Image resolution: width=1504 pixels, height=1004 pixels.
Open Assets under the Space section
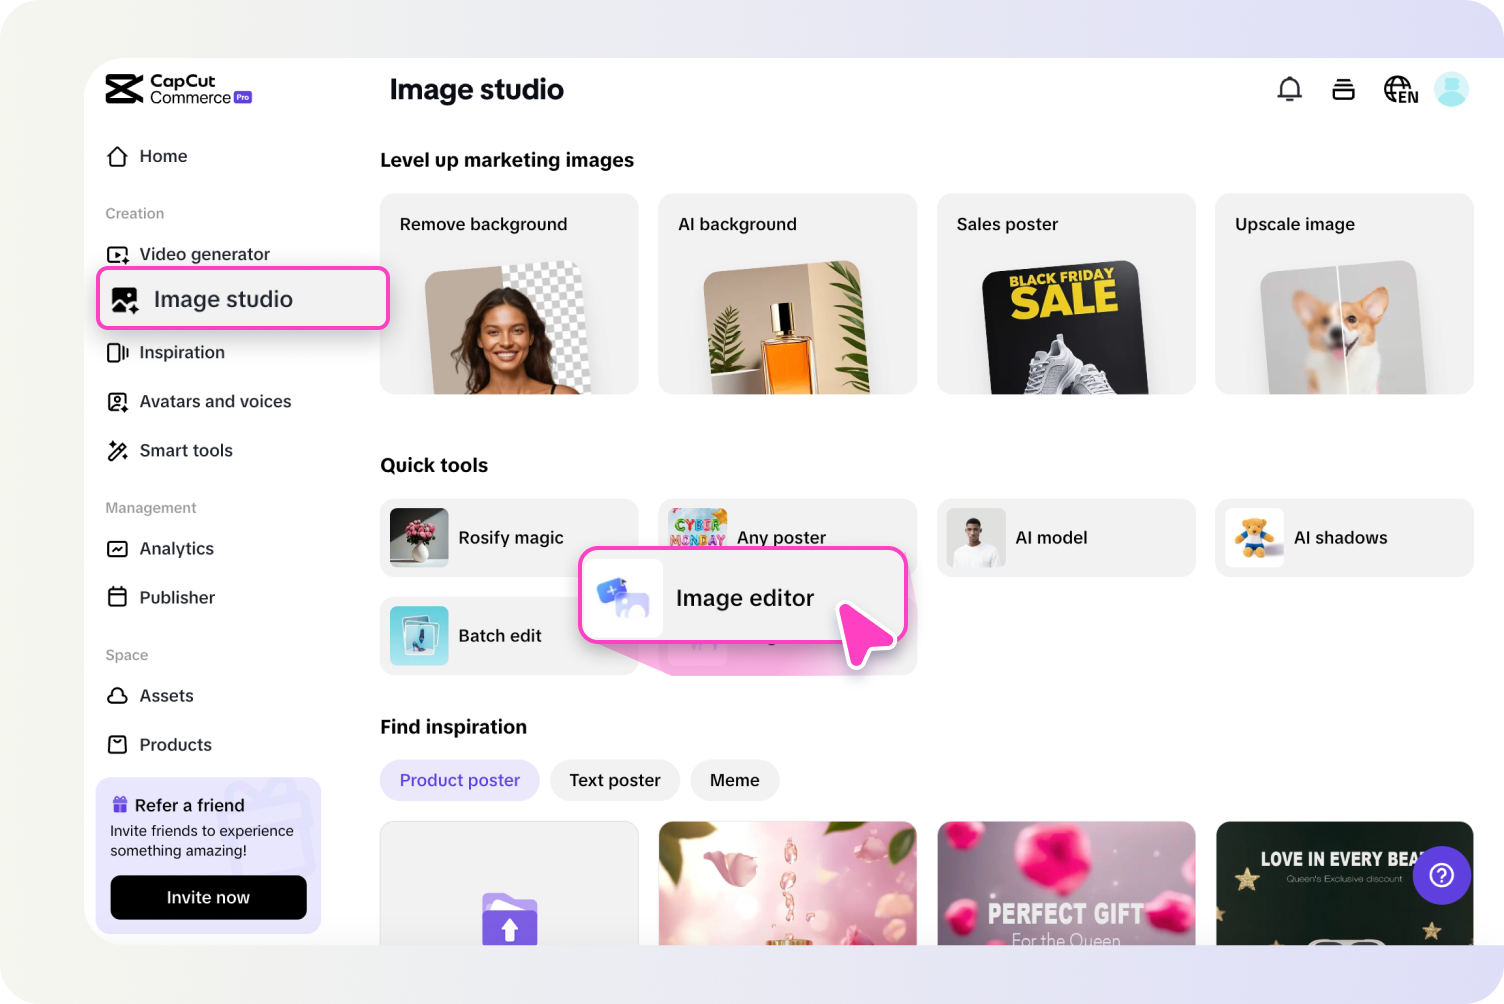point(166,695)
